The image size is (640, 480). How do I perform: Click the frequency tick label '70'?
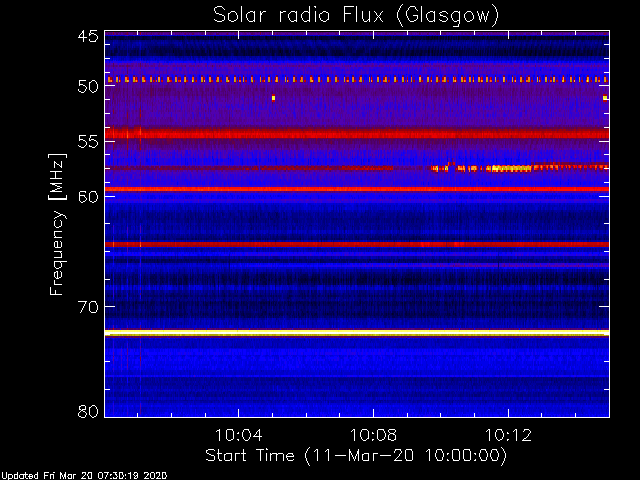[x=88, y=307]
